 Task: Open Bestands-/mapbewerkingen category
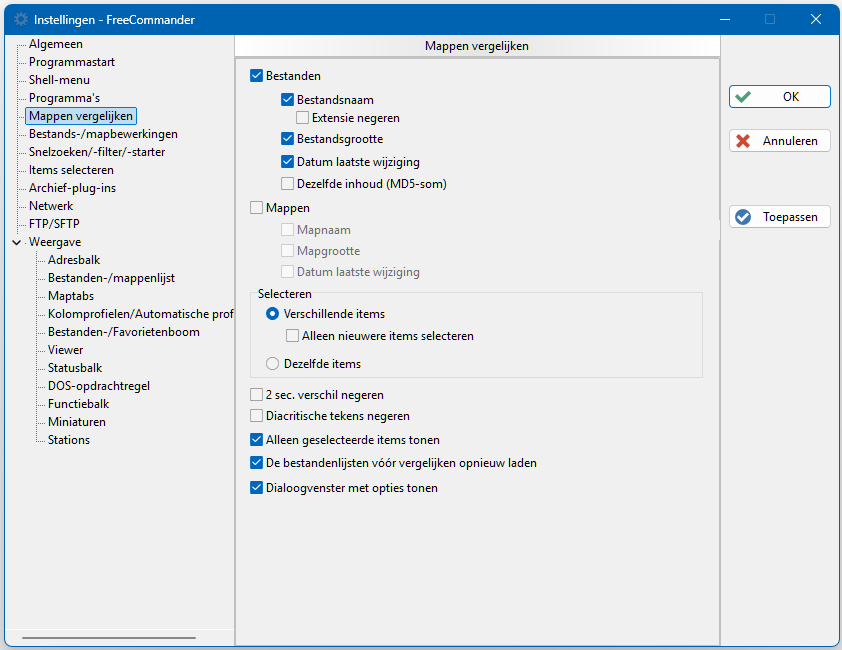103,134
